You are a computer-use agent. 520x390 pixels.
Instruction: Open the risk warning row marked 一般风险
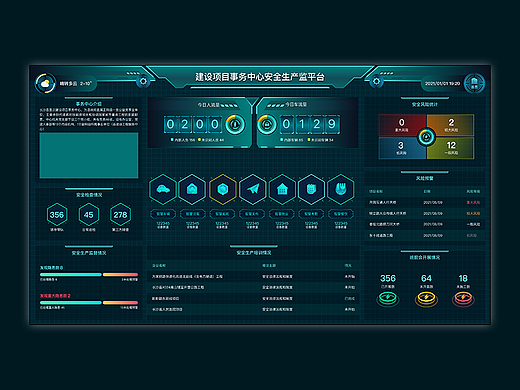point(425,224)
